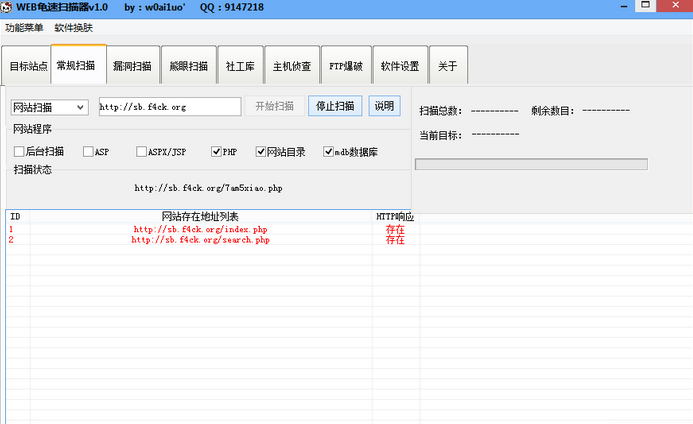The height and width of the screenshot is (424, 693).
Task: Switch to the 漏洞扫描 tab
Action: click(x=132, y=66)
